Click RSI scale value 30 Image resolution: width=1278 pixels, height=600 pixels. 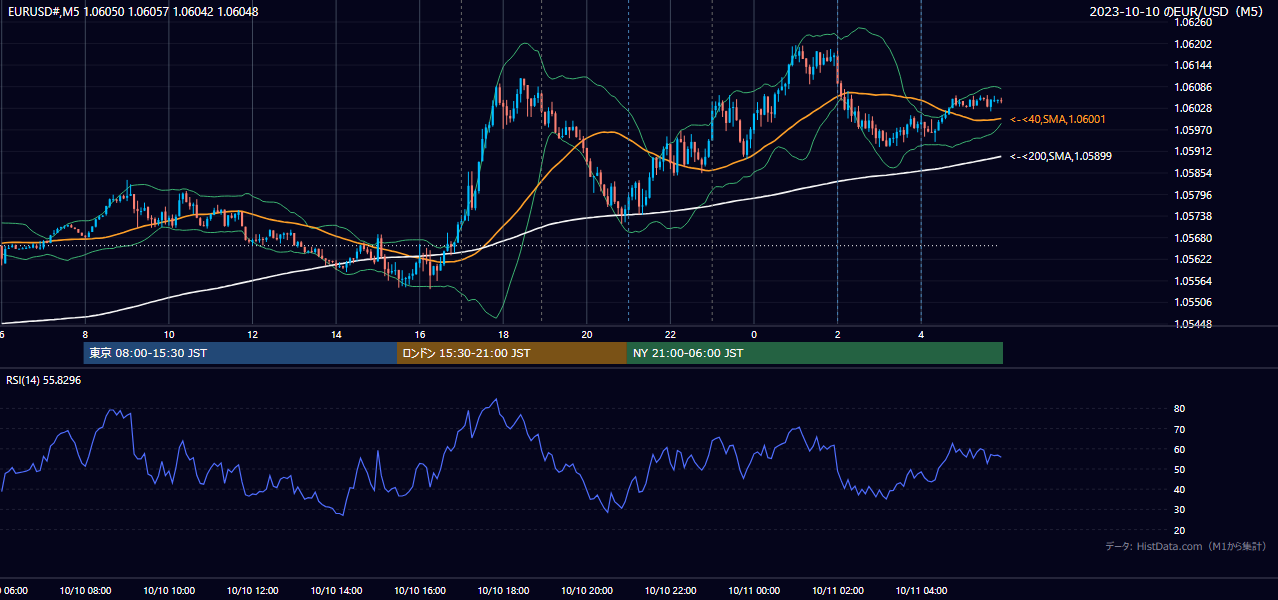[1179, 510]
